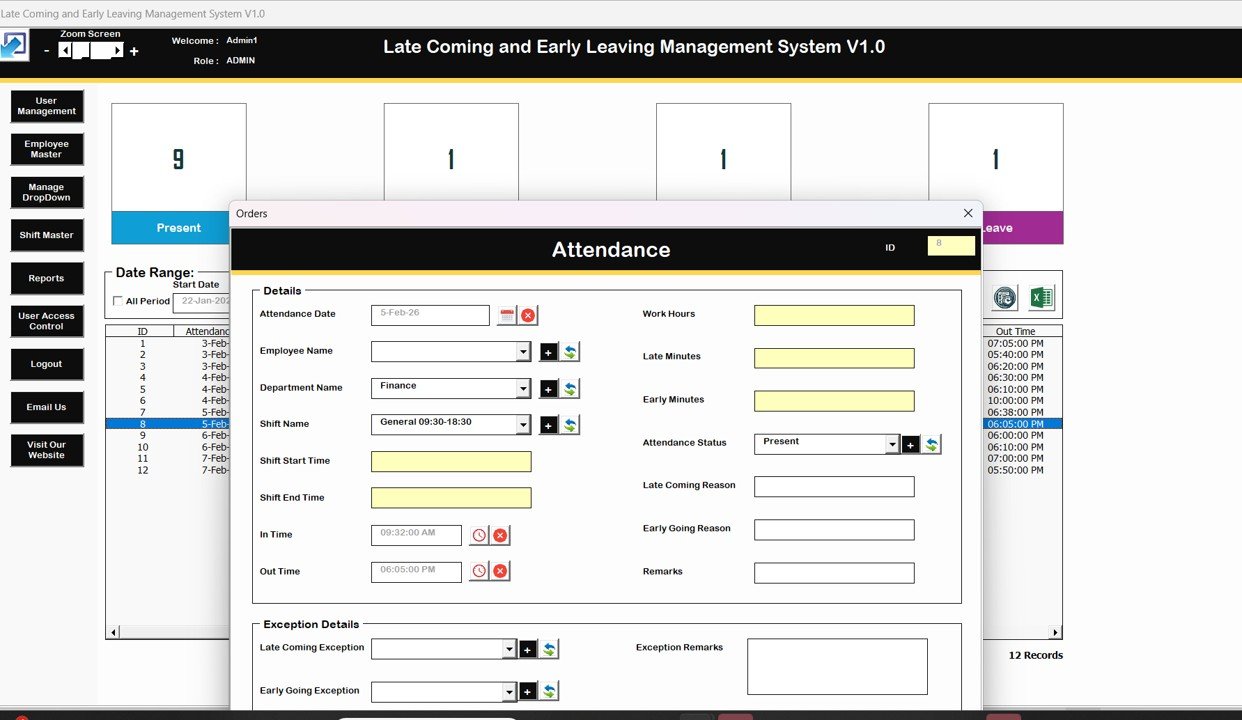Click the Late Coming Reason field
Viewport: 1242px width, 720px height.
[x=834, y=487]
